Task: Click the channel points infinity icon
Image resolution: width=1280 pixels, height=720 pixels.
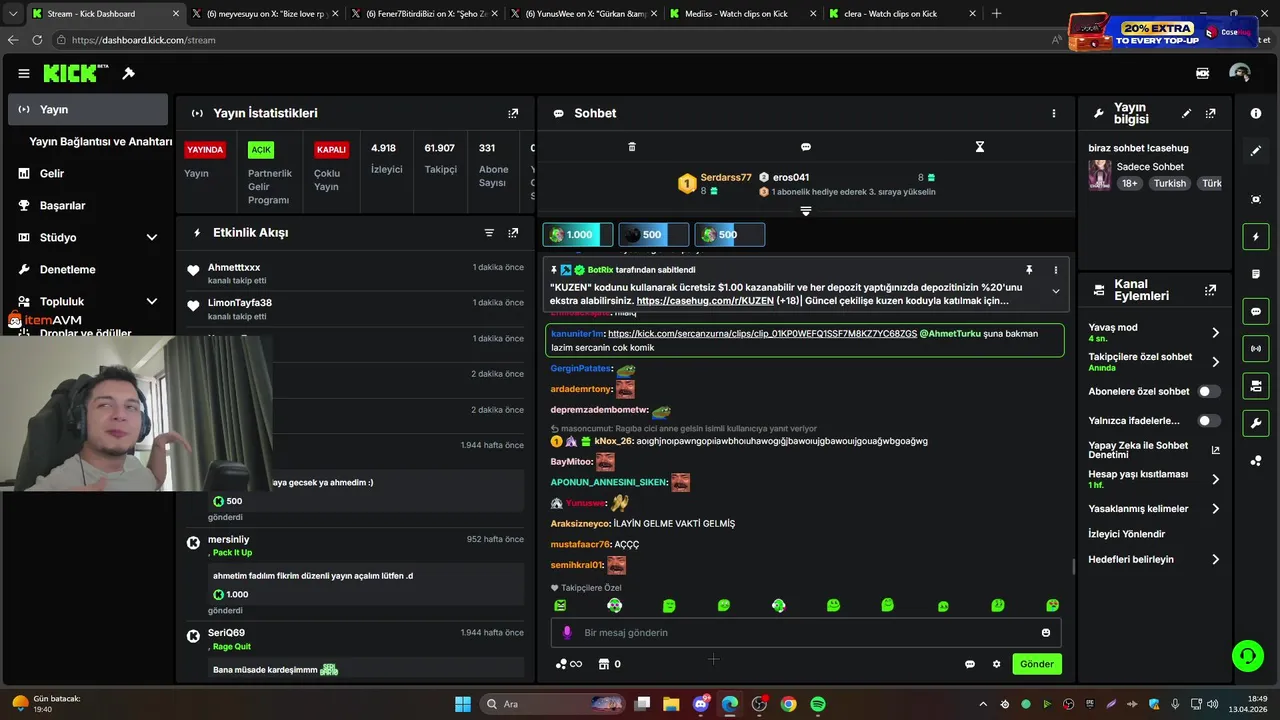Action: tap(569, 664)
